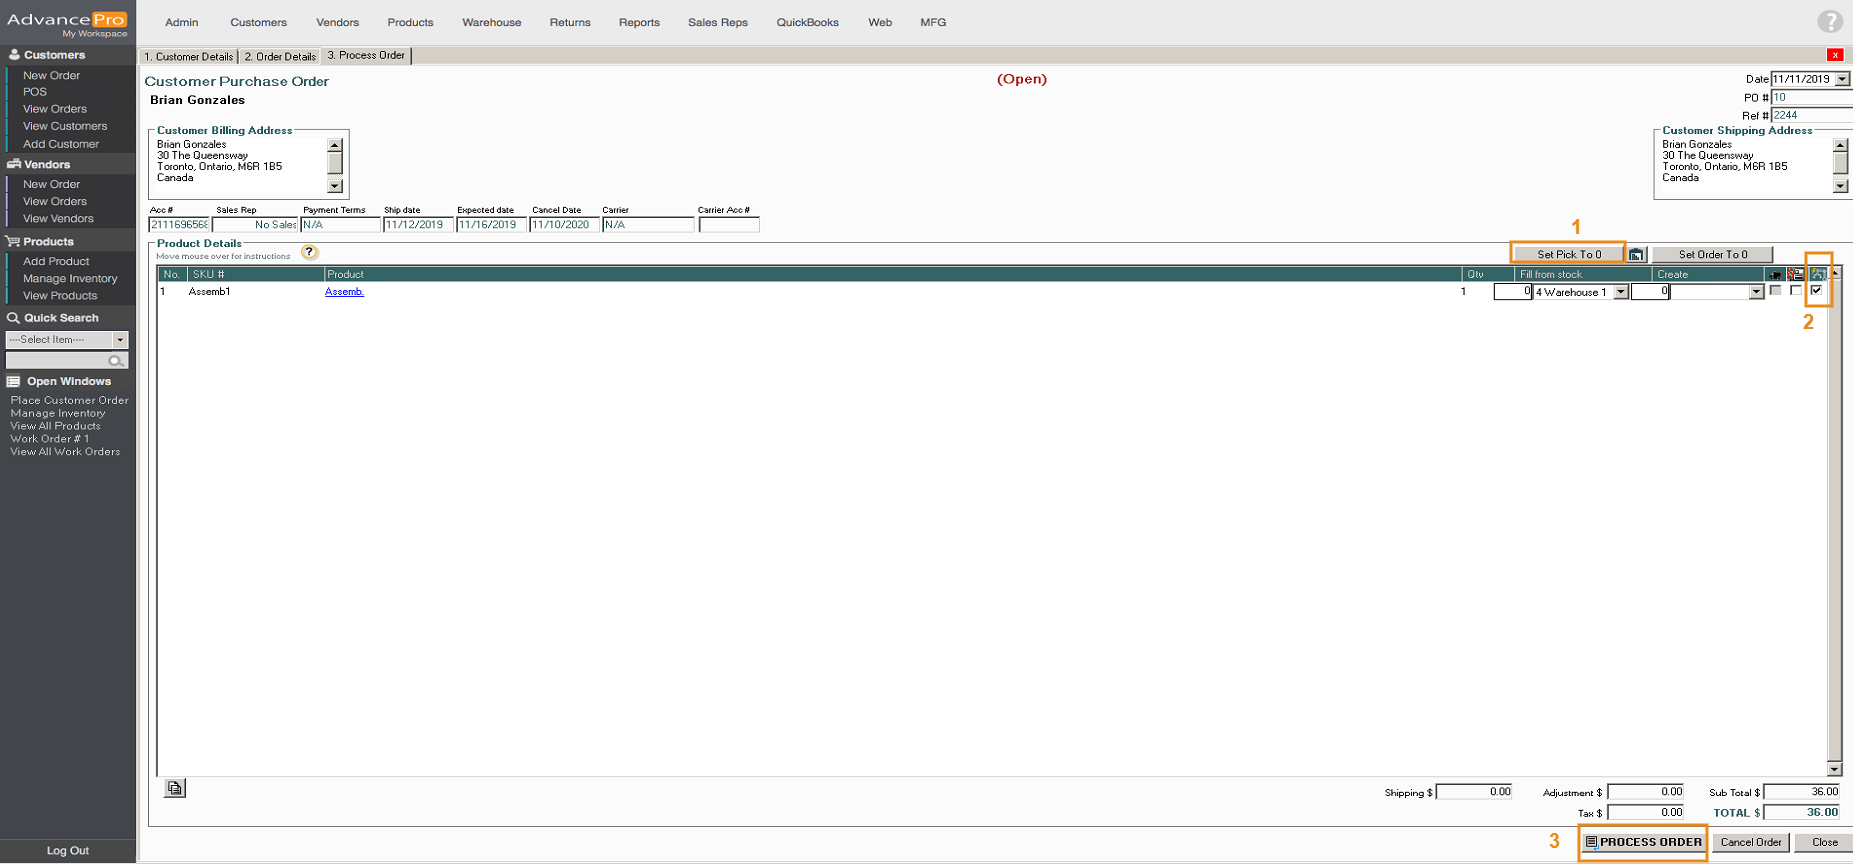The image size is (1853, 864).
Task: Open the 4 Warehouse 1 dropdown
Action: click(1620, 292)
